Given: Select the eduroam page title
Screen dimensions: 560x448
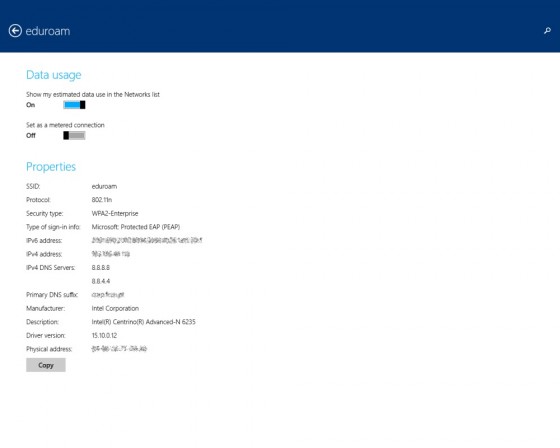Looking at the screenshot, I should click(x=48, y=31).
